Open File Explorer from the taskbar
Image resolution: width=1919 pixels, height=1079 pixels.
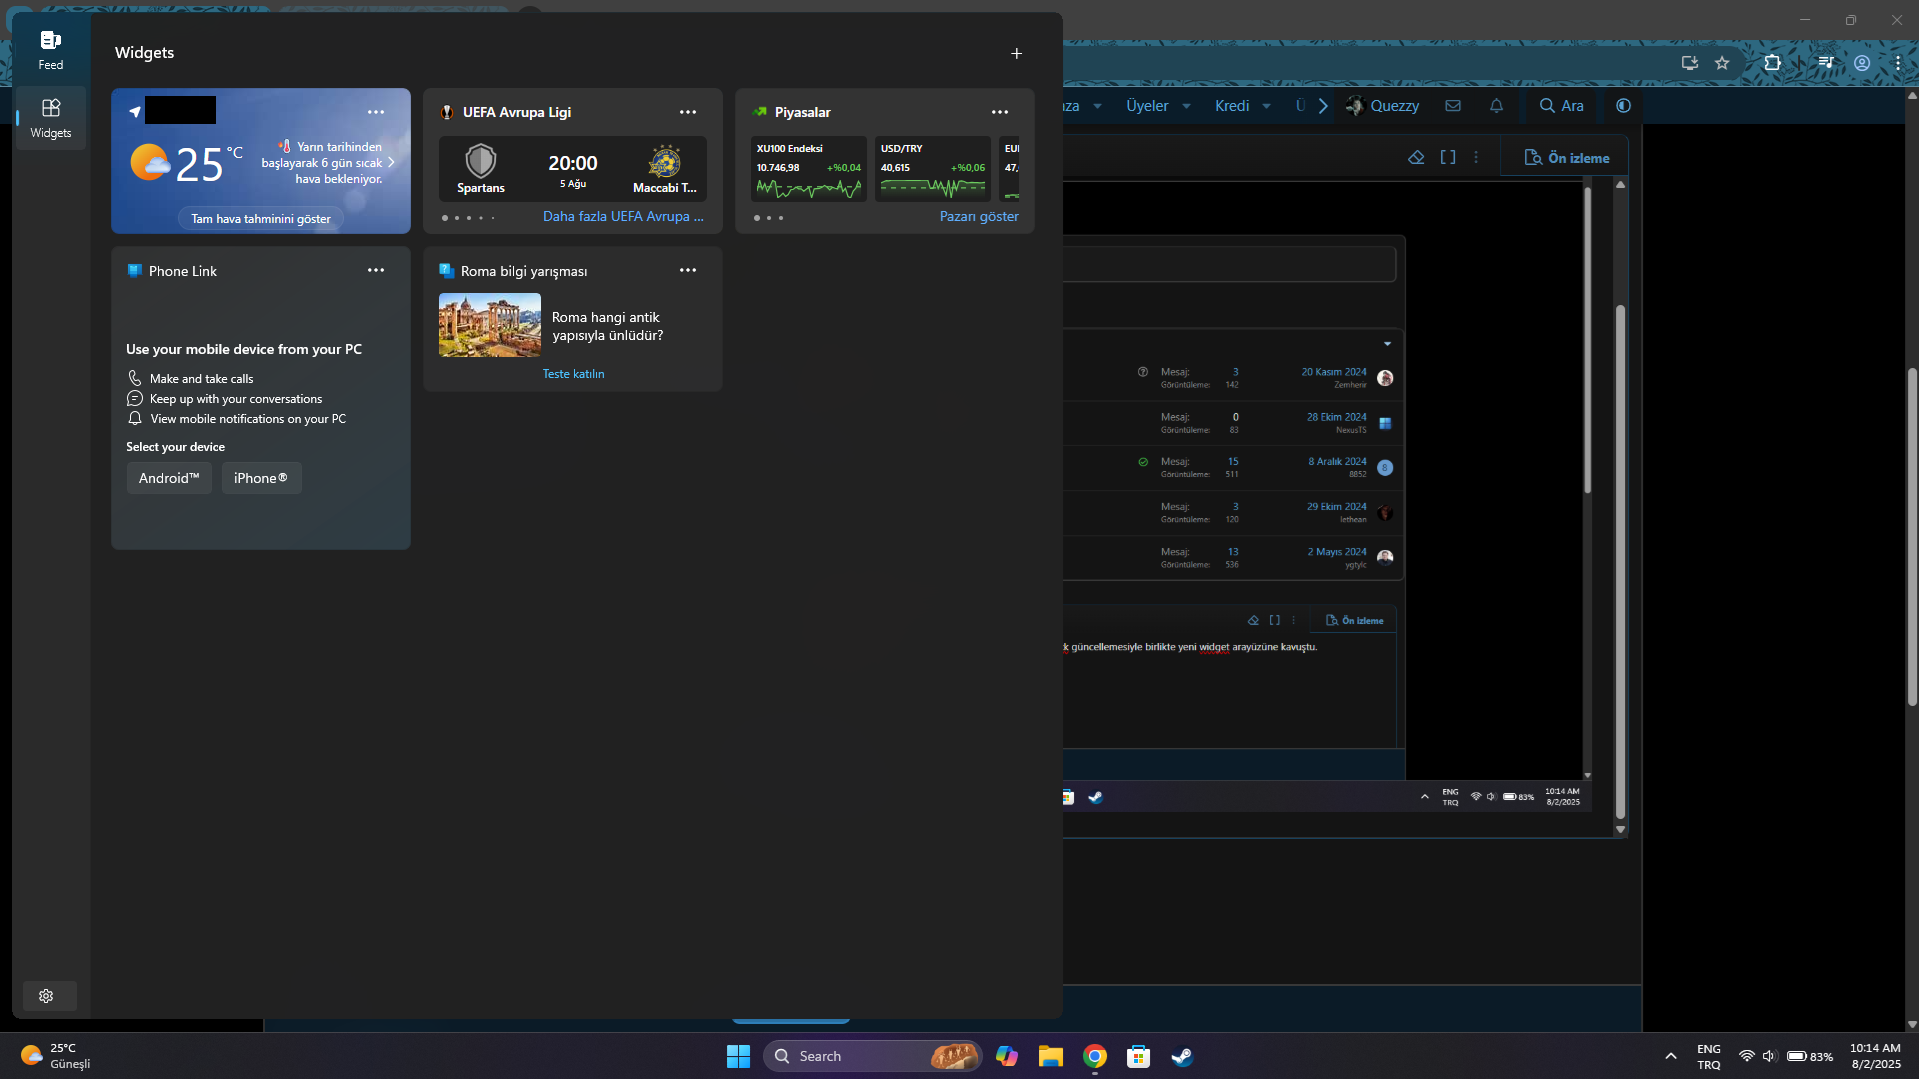[1050, 1056]
